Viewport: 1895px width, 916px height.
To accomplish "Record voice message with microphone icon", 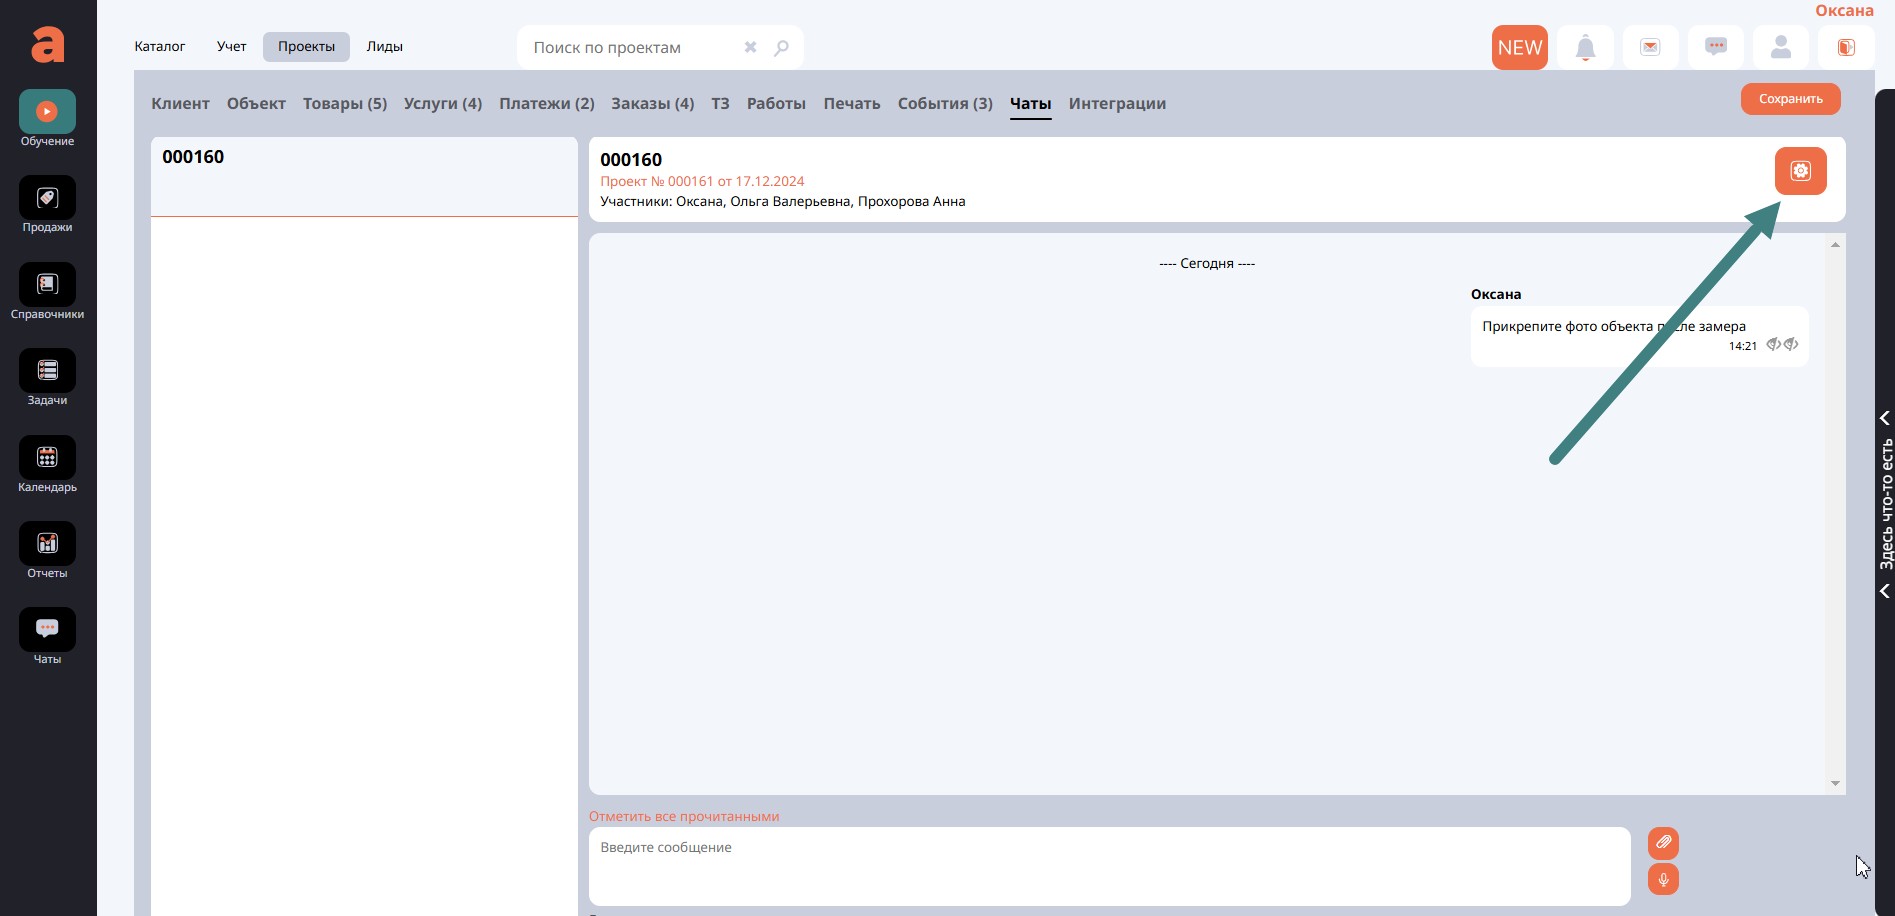I will point(1663,880).
